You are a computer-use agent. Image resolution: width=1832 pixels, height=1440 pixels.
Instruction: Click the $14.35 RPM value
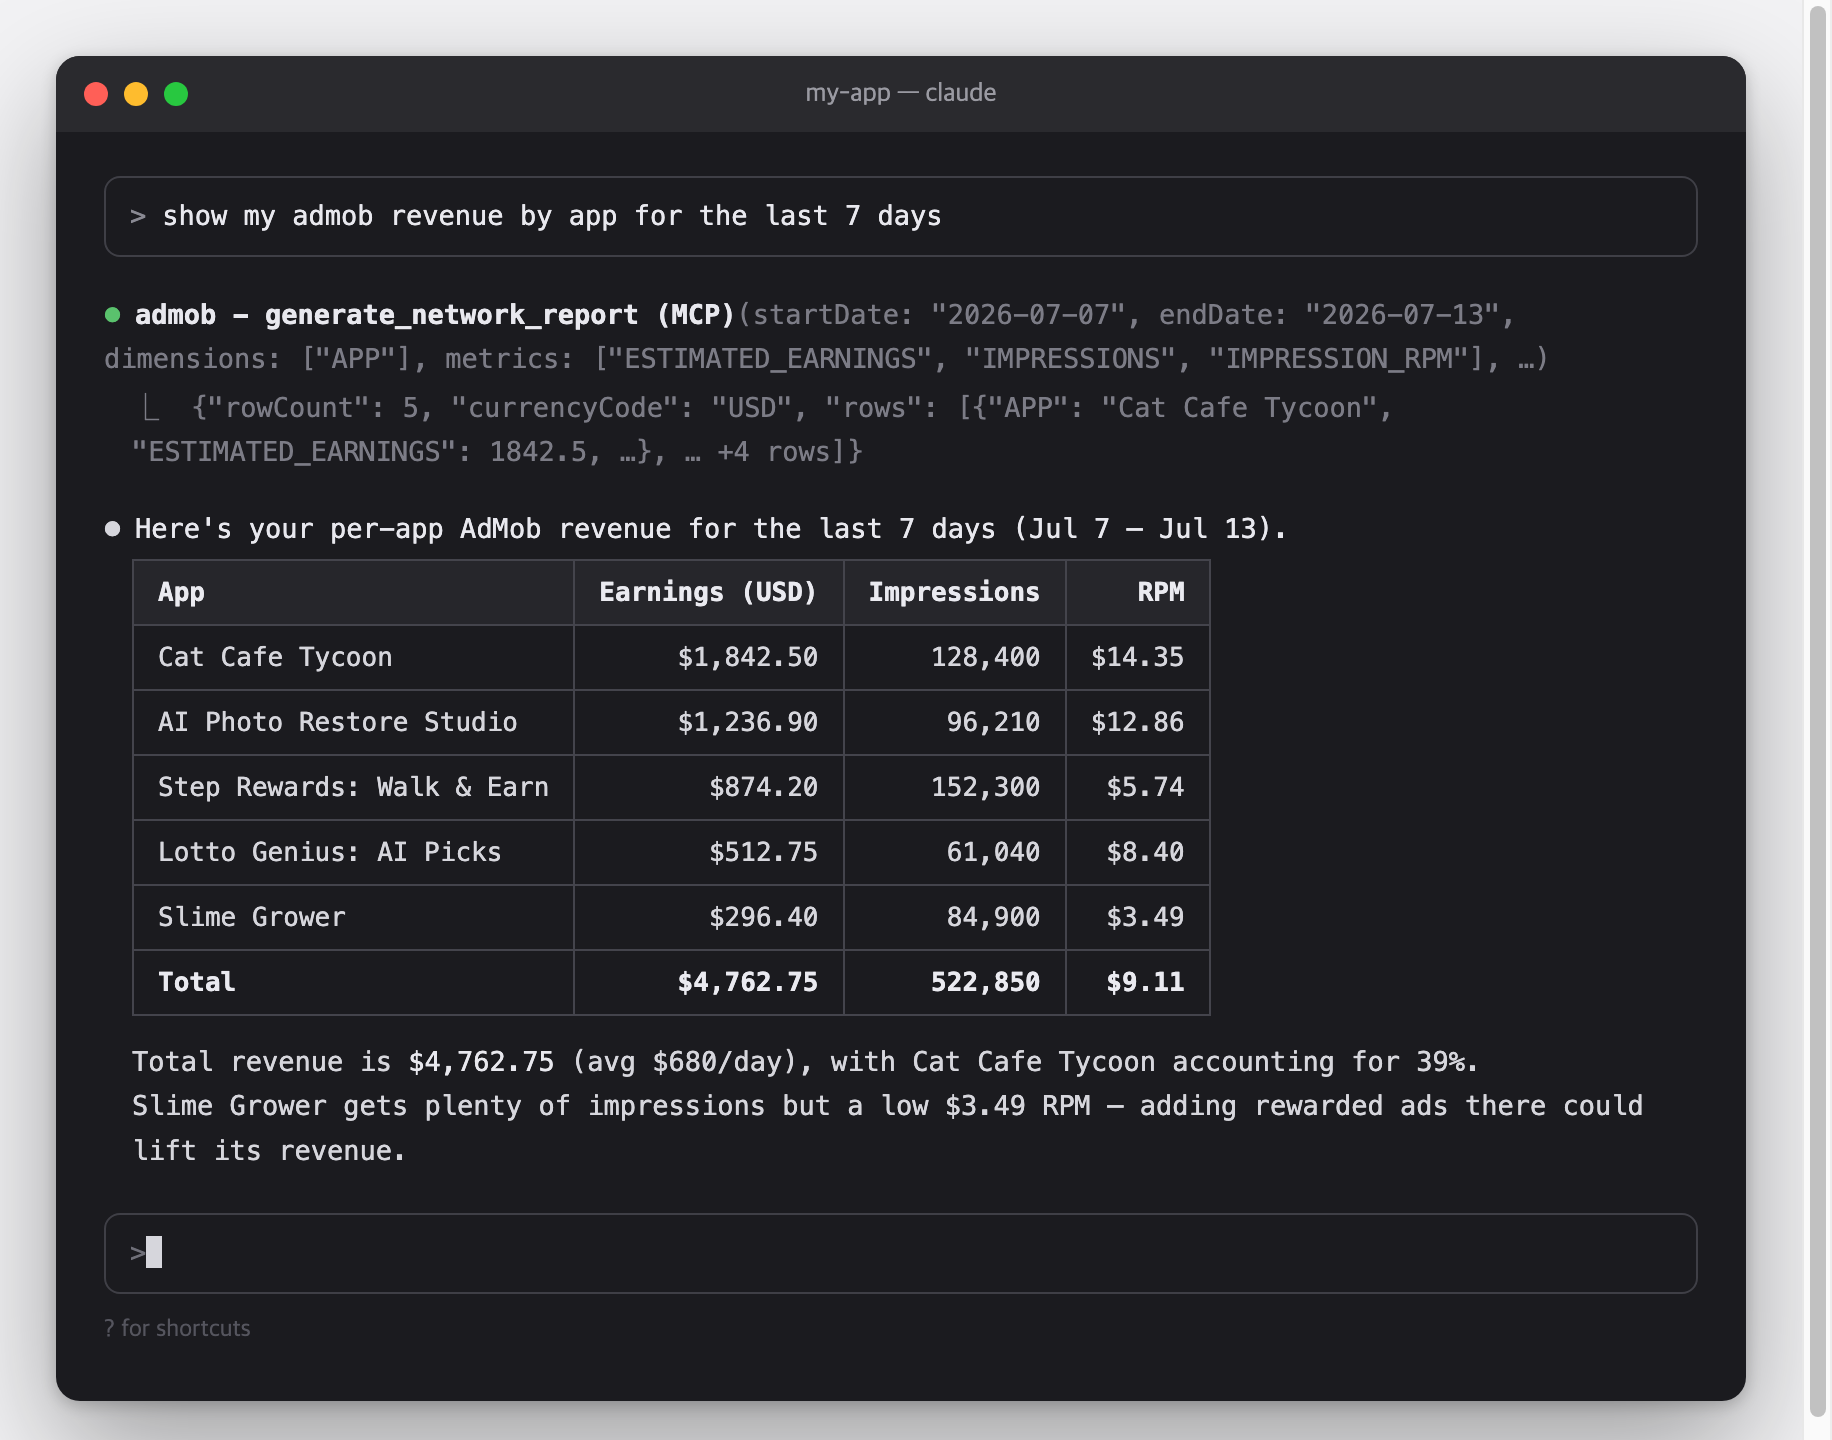click(x=1137, y=657)
